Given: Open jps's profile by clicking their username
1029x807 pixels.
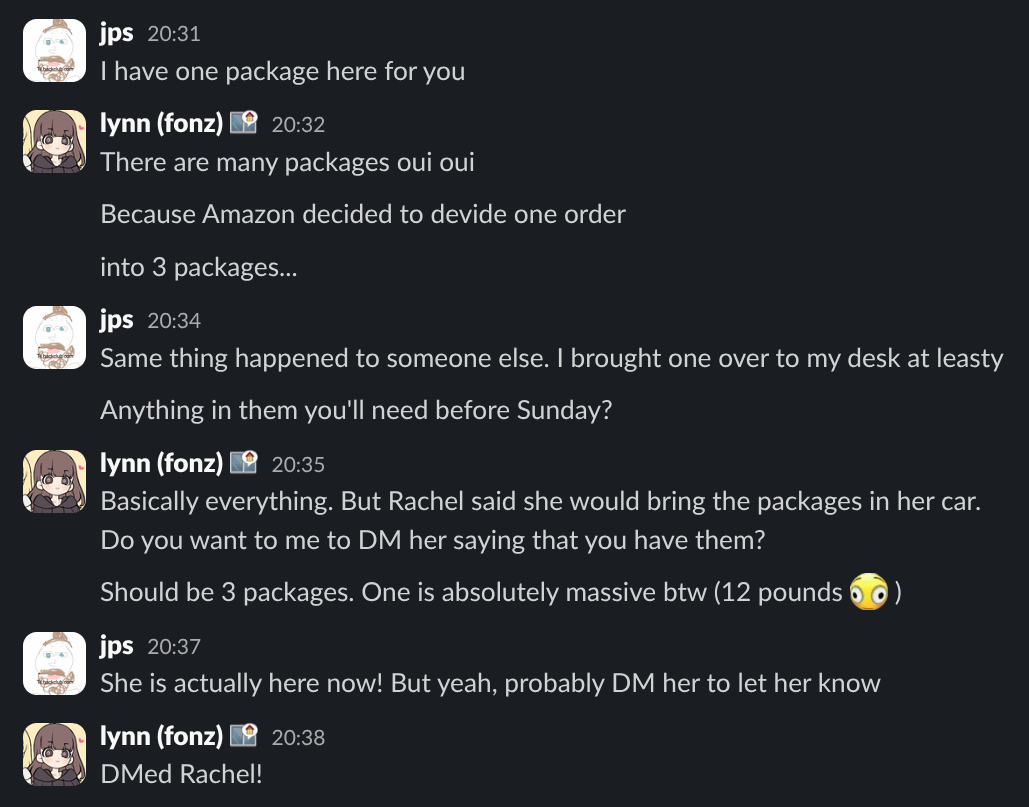Looking at the screenshot, I should [x=116, y=32].
